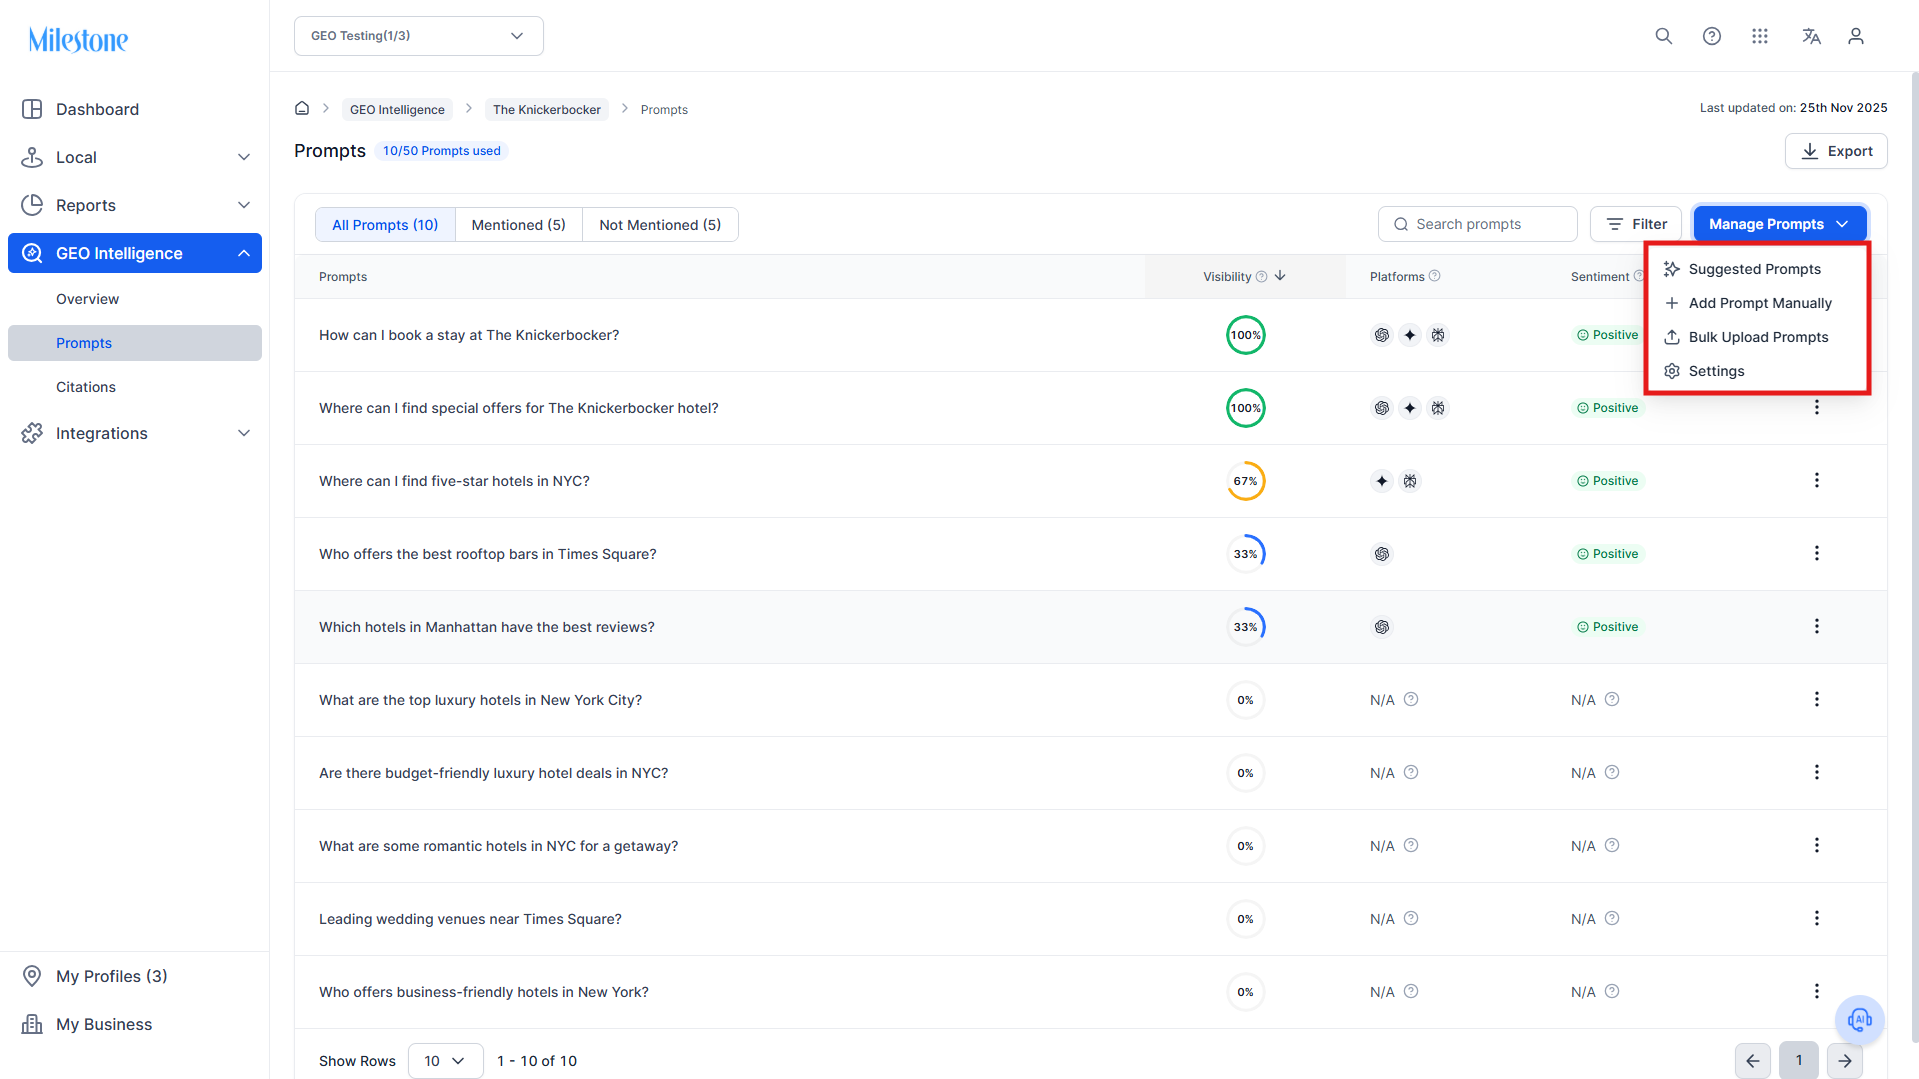Open row menu for romantic hotels prompt
Viewport: 1919px width, 1079px height.
[x=1817, y=846]
